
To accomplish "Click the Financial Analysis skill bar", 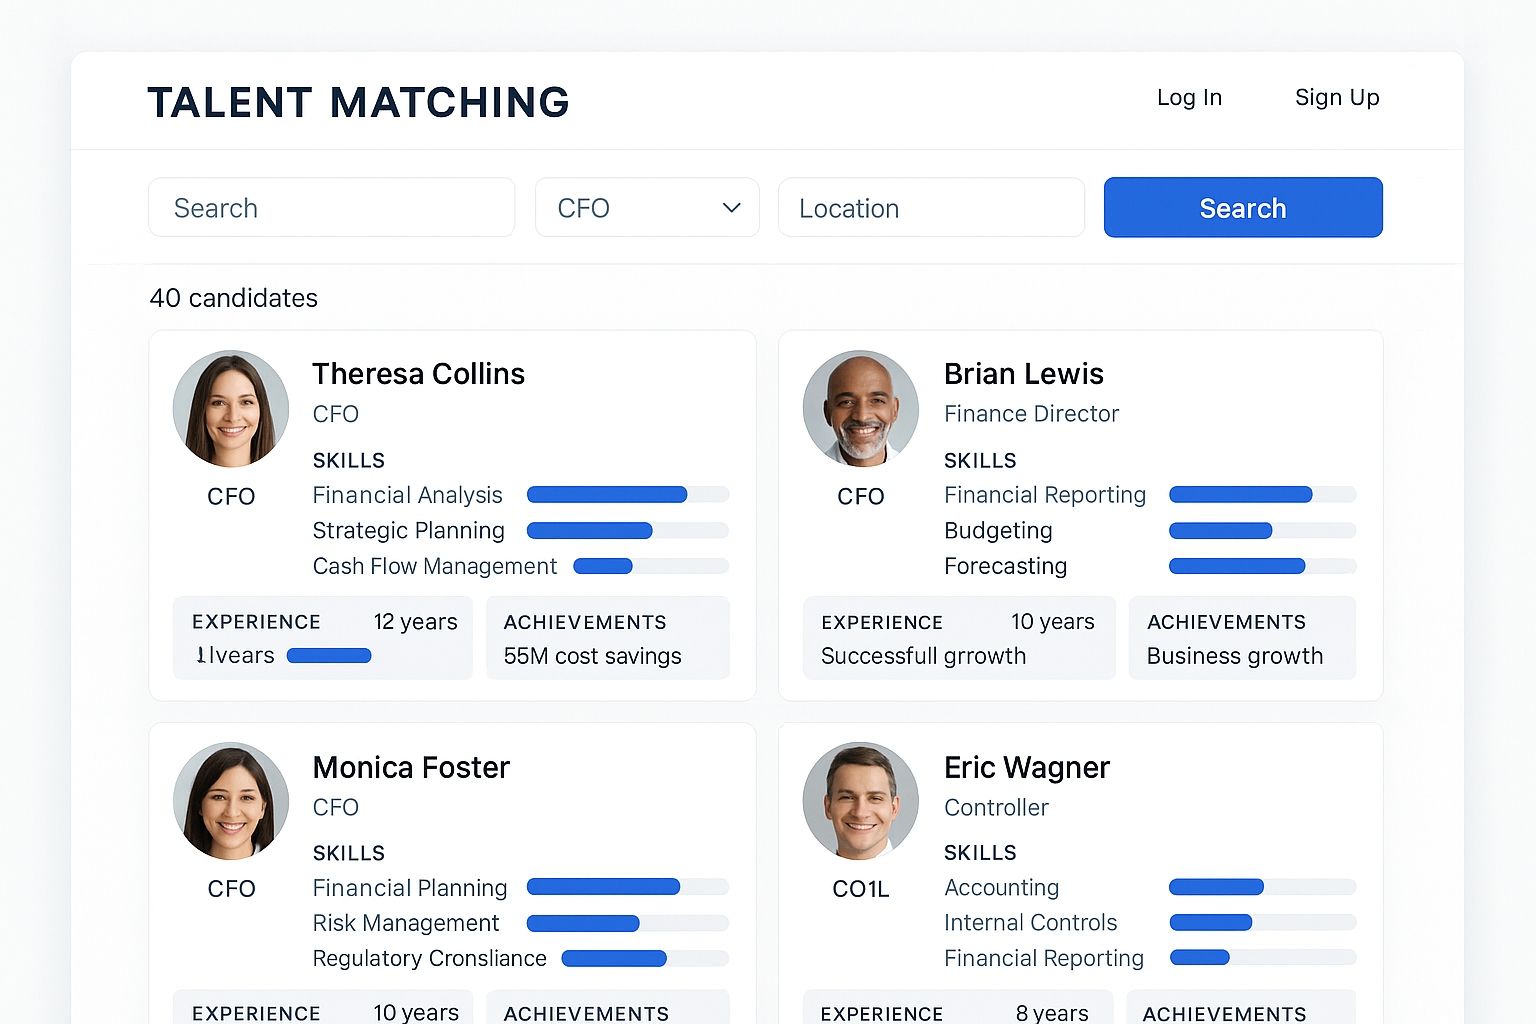I will 627,494.
